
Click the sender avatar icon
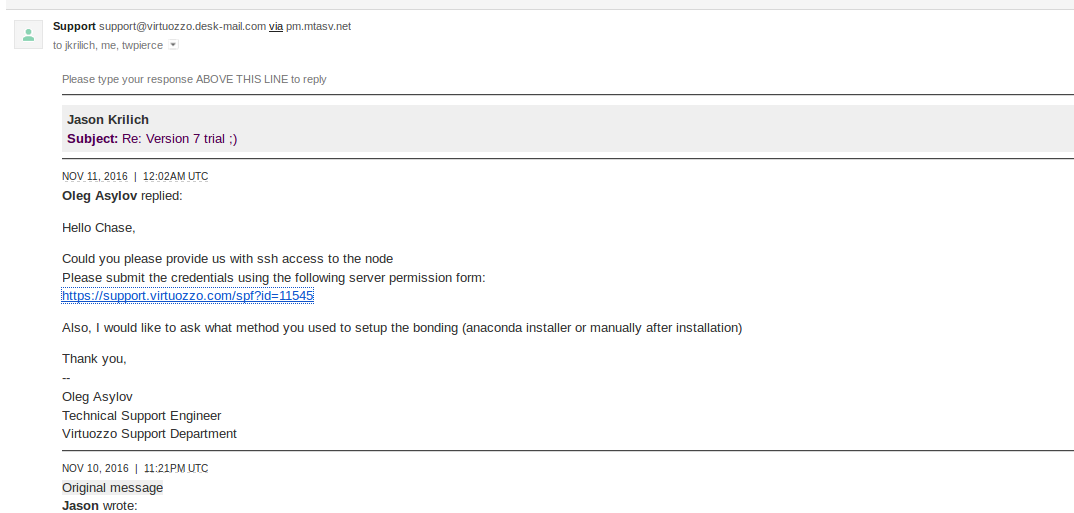(28, 35)
